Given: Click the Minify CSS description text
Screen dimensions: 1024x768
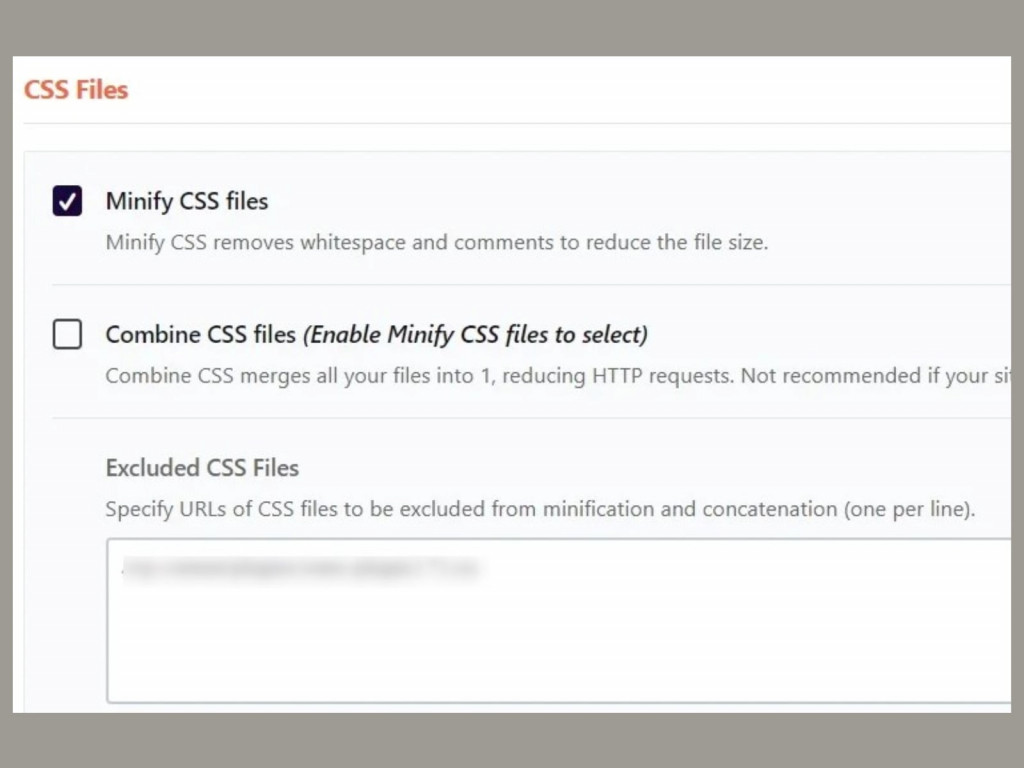Looking at the screenshot, I should 437,242.
